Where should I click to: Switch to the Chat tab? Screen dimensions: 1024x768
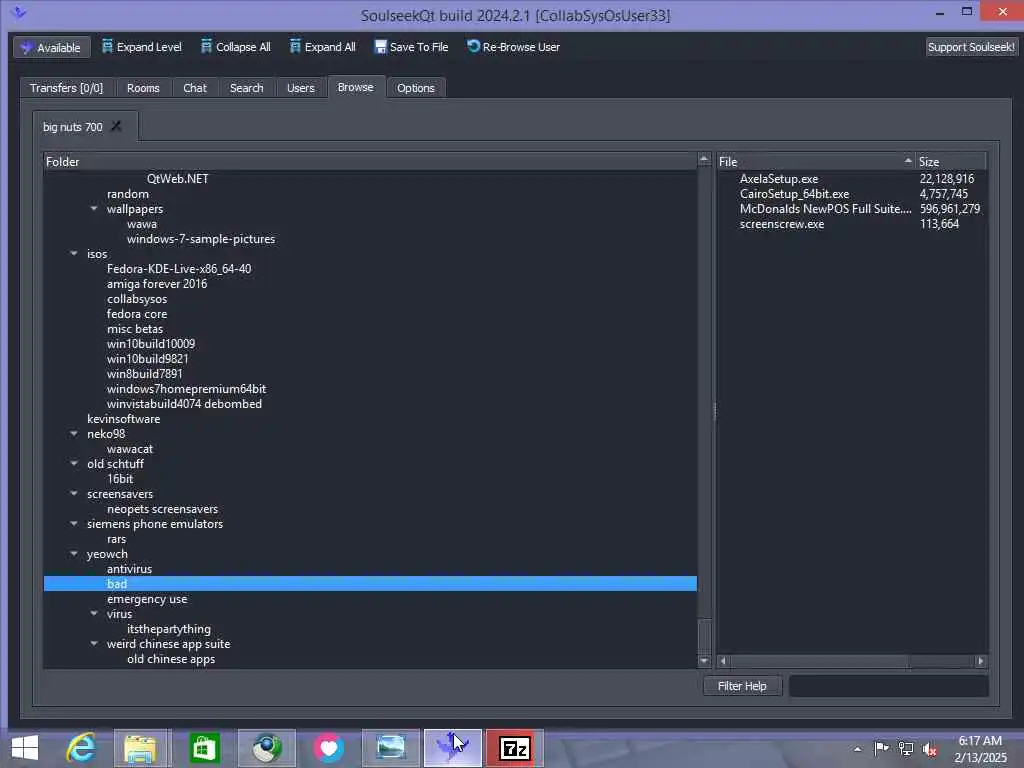[x=195, y=88]
